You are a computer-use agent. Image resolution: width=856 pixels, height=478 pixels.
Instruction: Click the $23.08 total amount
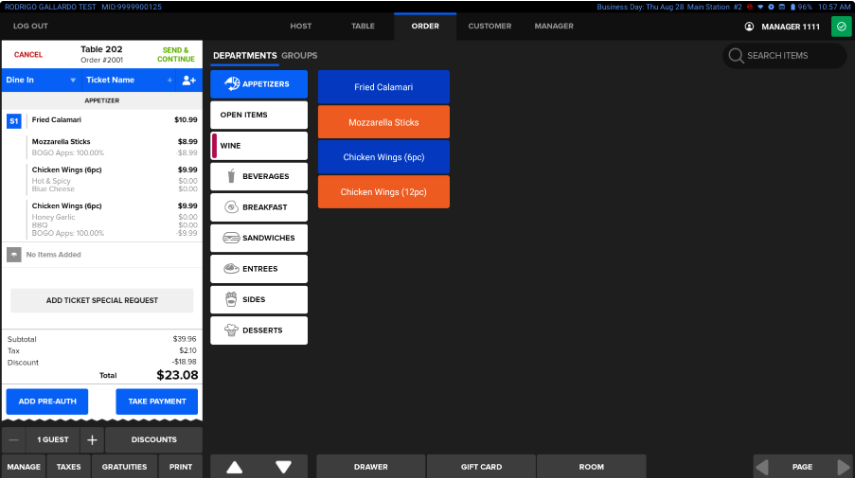coord(177,375)
